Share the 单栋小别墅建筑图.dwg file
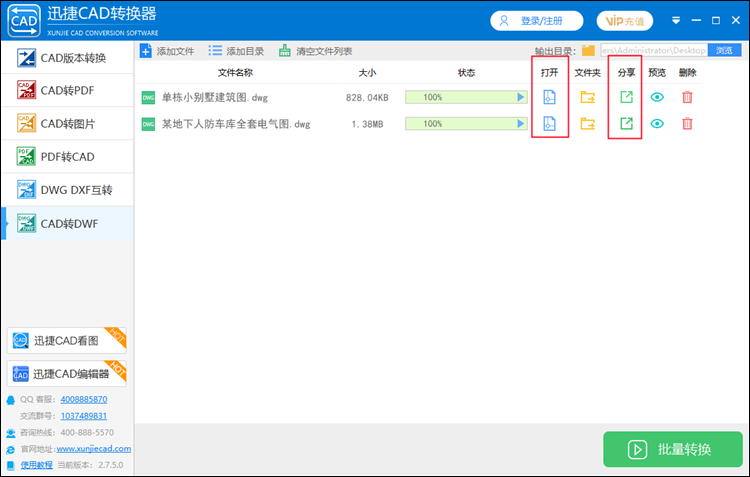The image size is (750, 477). pyautogui.click(x=626, y=97)
